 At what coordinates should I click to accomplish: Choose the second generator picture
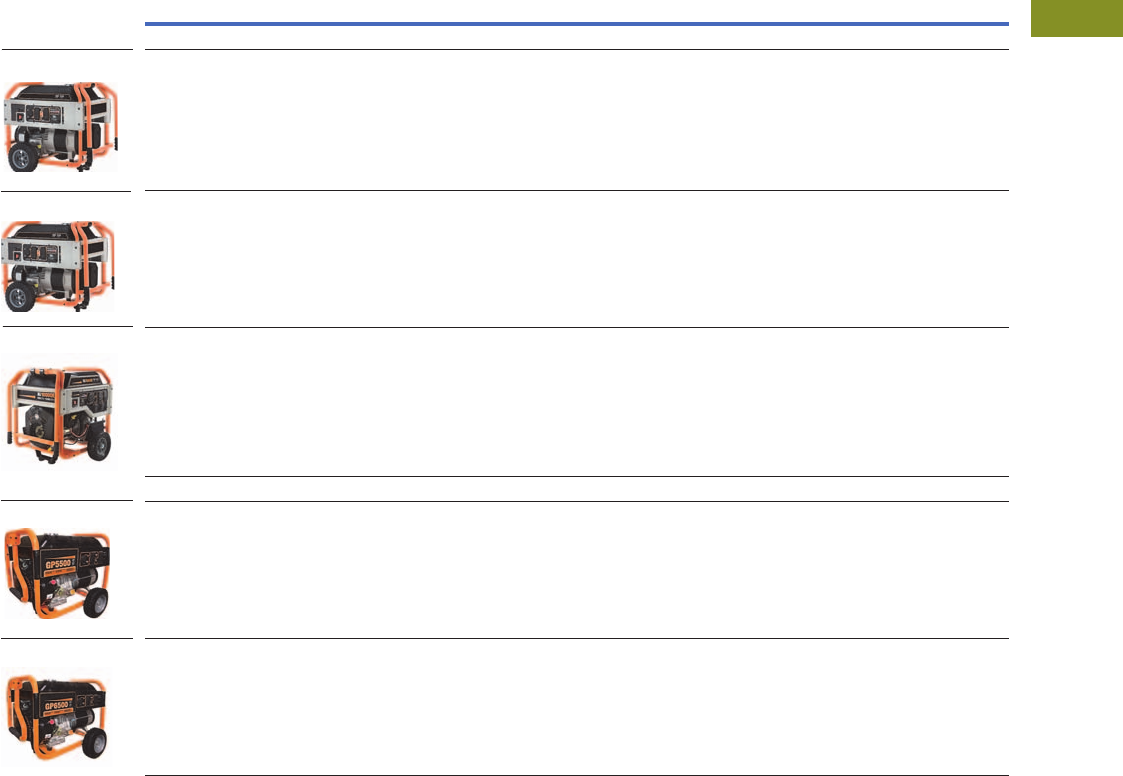coord(58,266)
